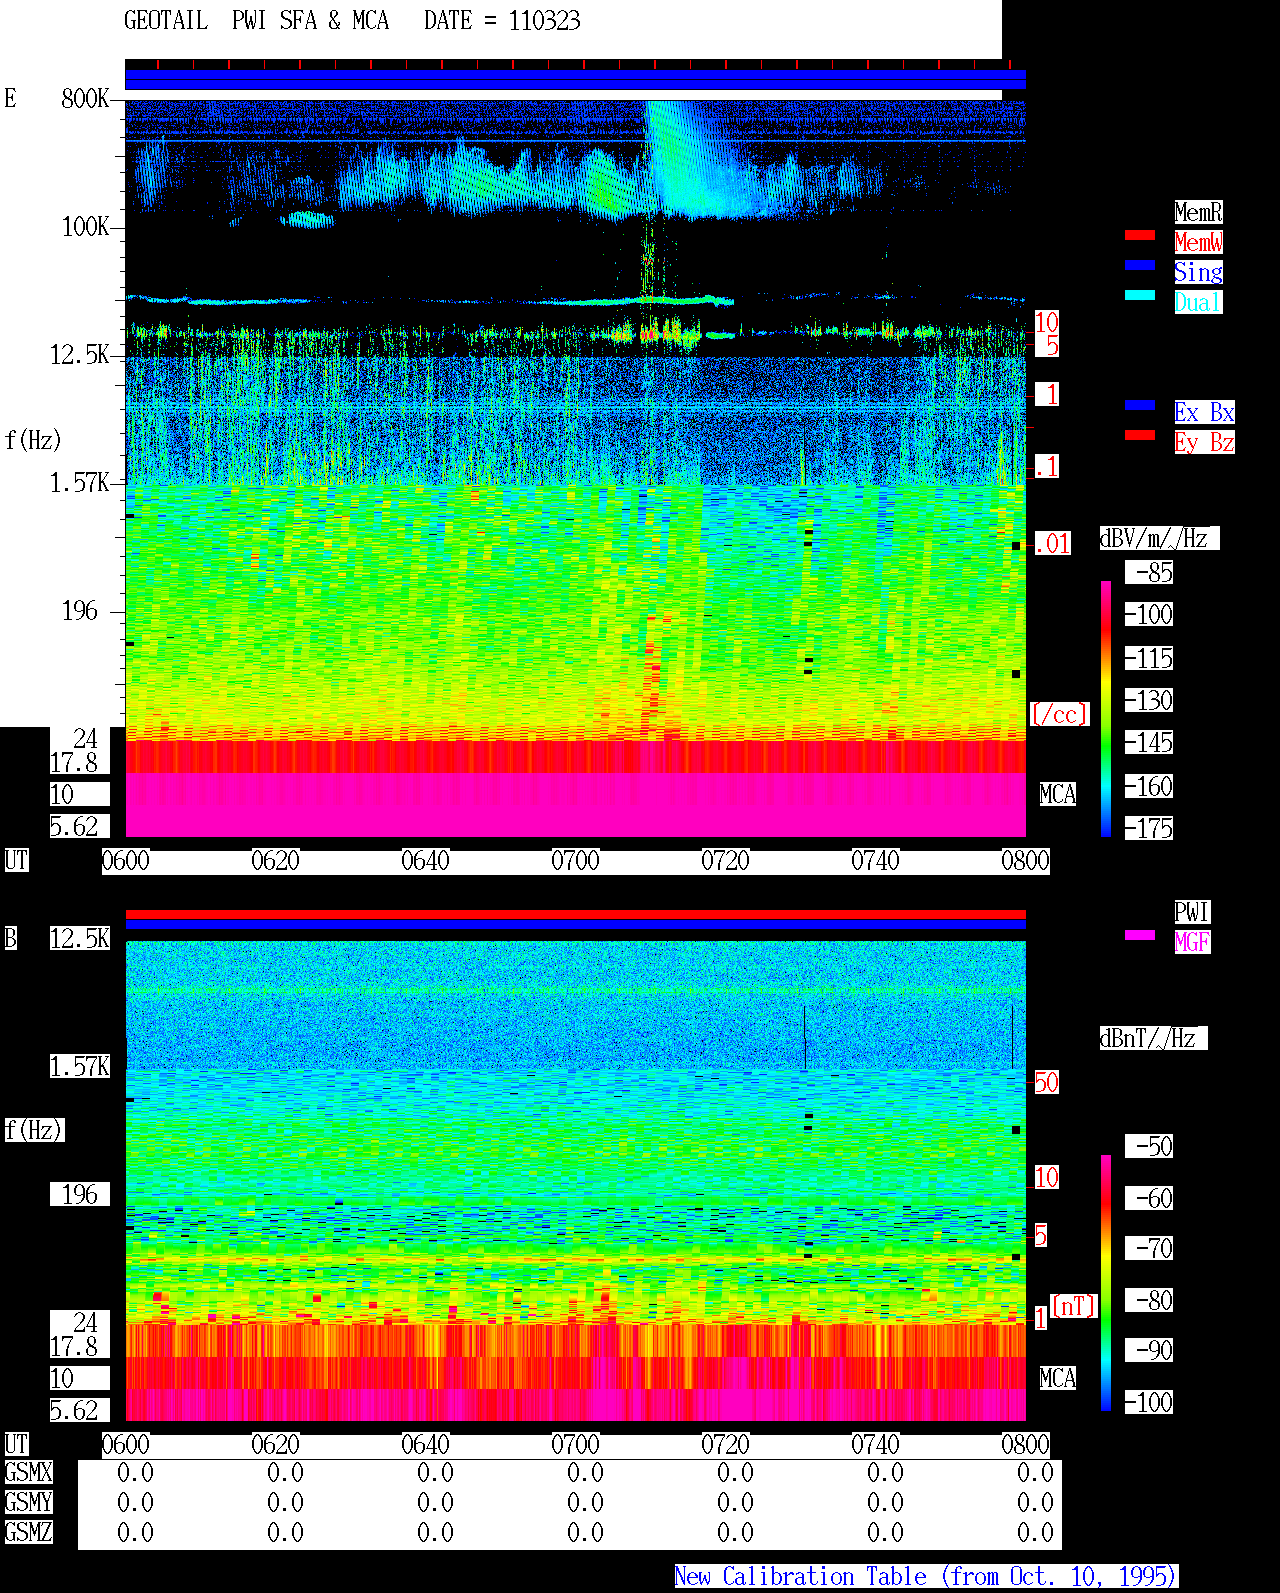1280x1593 pixels.
Task: Click the E panel 1.57K frequency label
Action: point(80,482)
